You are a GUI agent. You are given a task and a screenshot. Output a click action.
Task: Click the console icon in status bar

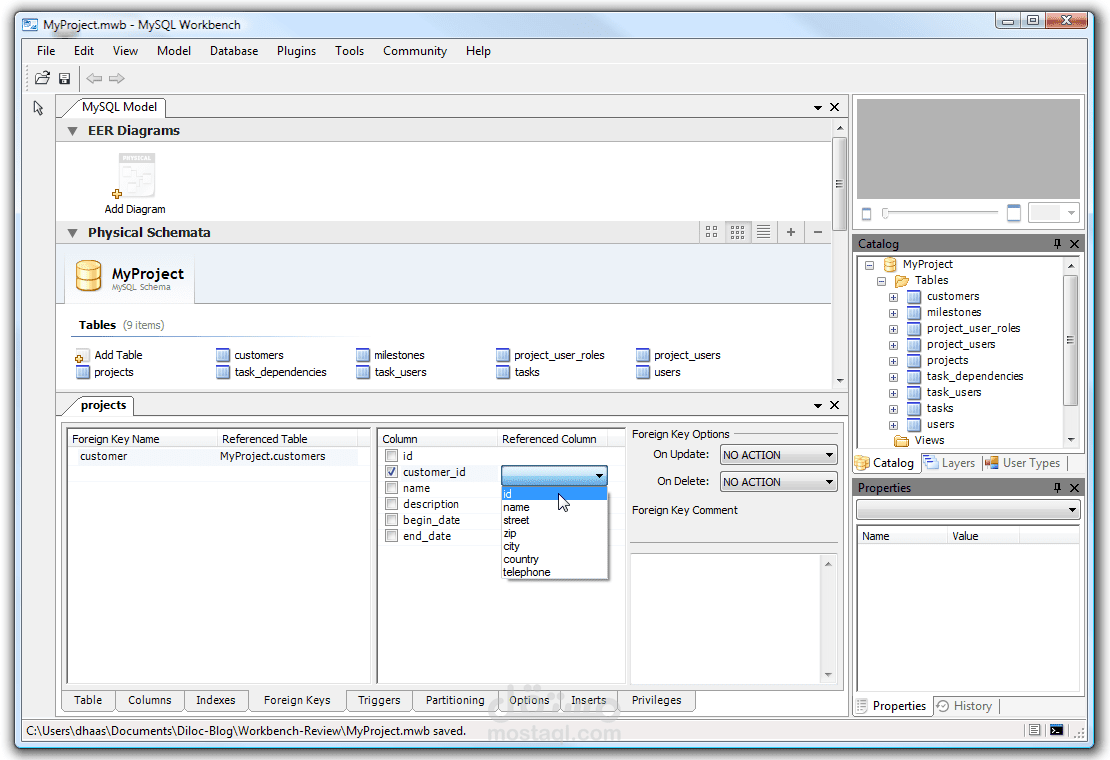pos(1056,730)
